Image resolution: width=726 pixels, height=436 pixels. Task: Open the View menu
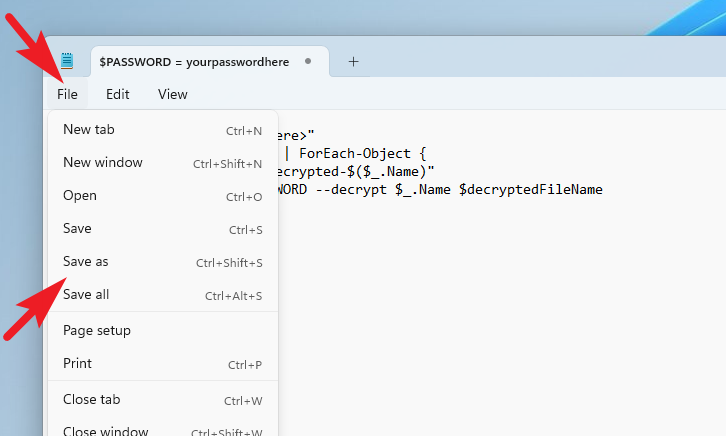click(173, 94)
